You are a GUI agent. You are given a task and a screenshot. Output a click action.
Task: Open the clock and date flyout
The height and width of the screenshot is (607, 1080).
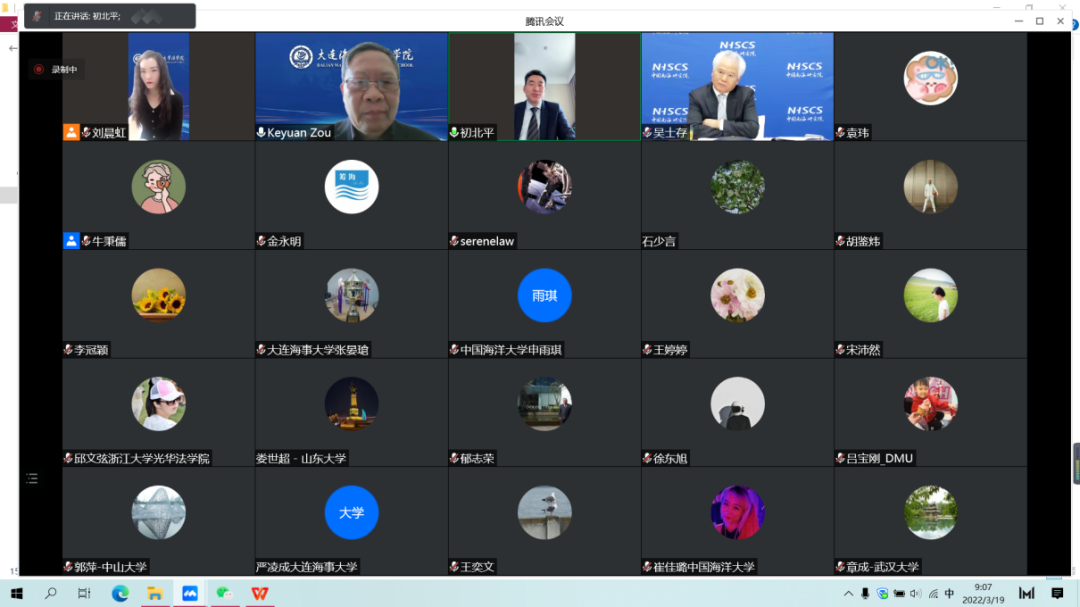pos(983,593)
